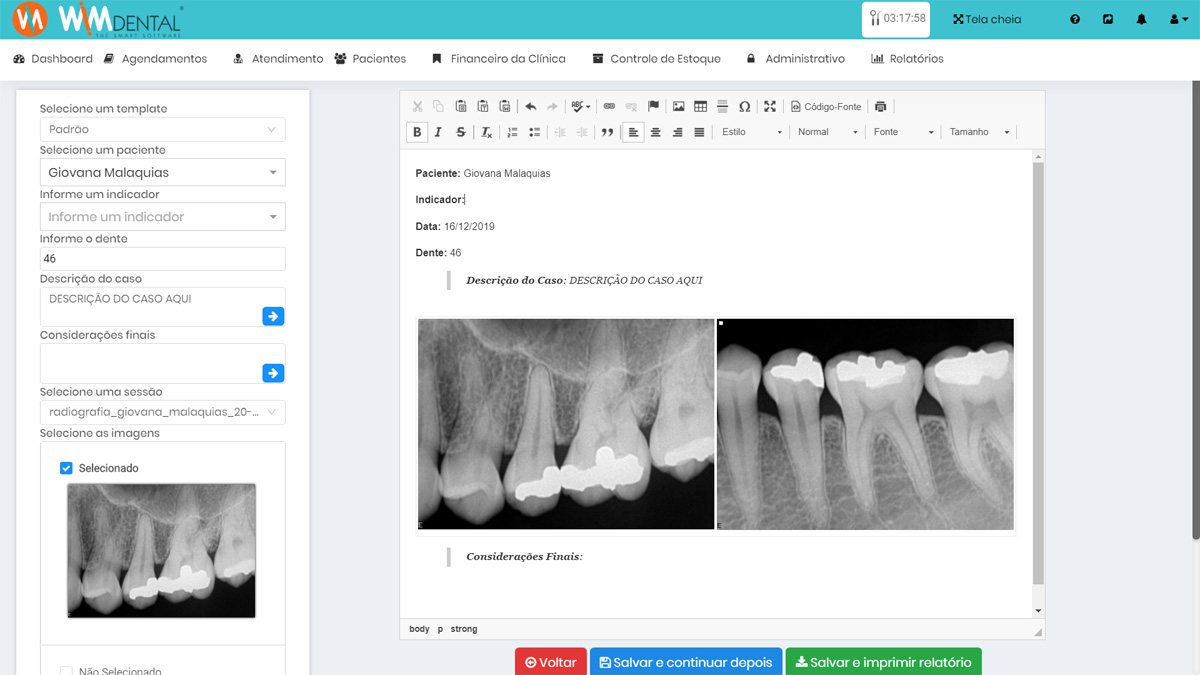The height and width of the screenshot is (675, 1200).
Task: Open the user account menu
Action: [x=1179, y=19]
